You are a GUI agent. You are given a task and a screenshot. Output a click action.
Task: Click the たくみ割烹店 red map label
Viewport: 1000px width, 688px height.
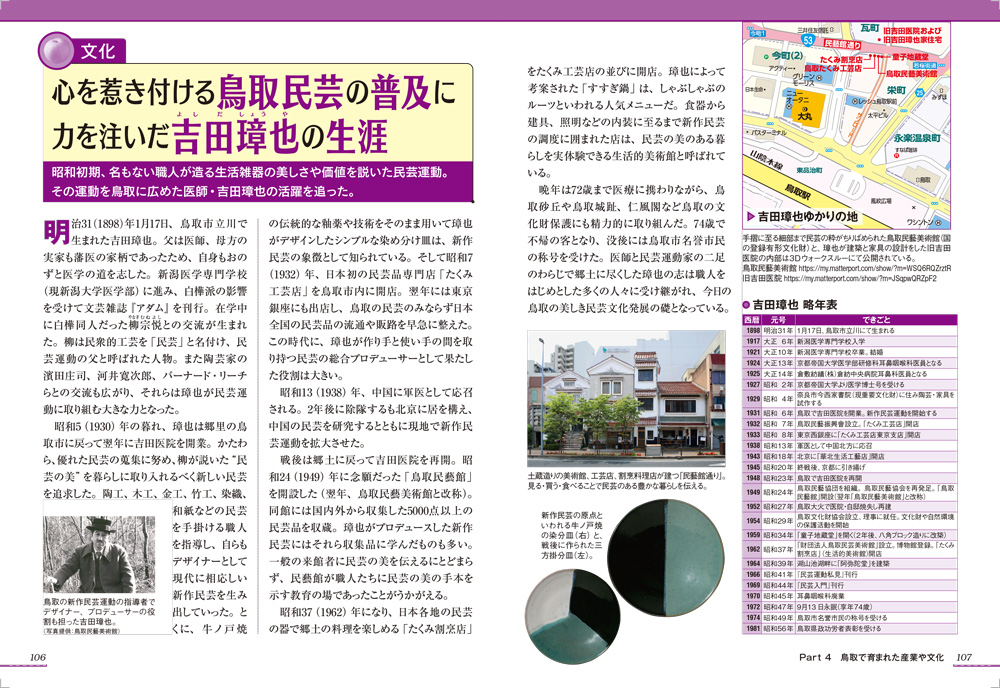click(841, 59)
